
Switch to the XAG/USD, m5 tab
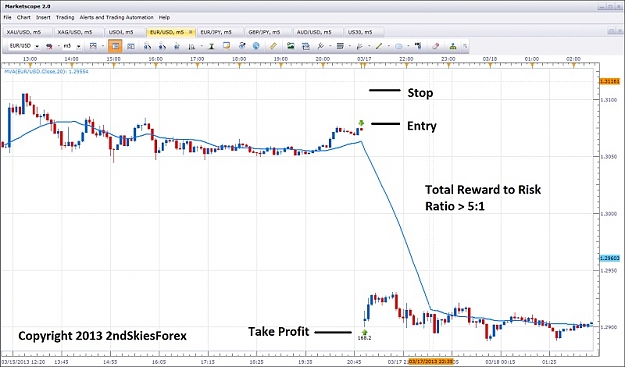click(78, 32)
